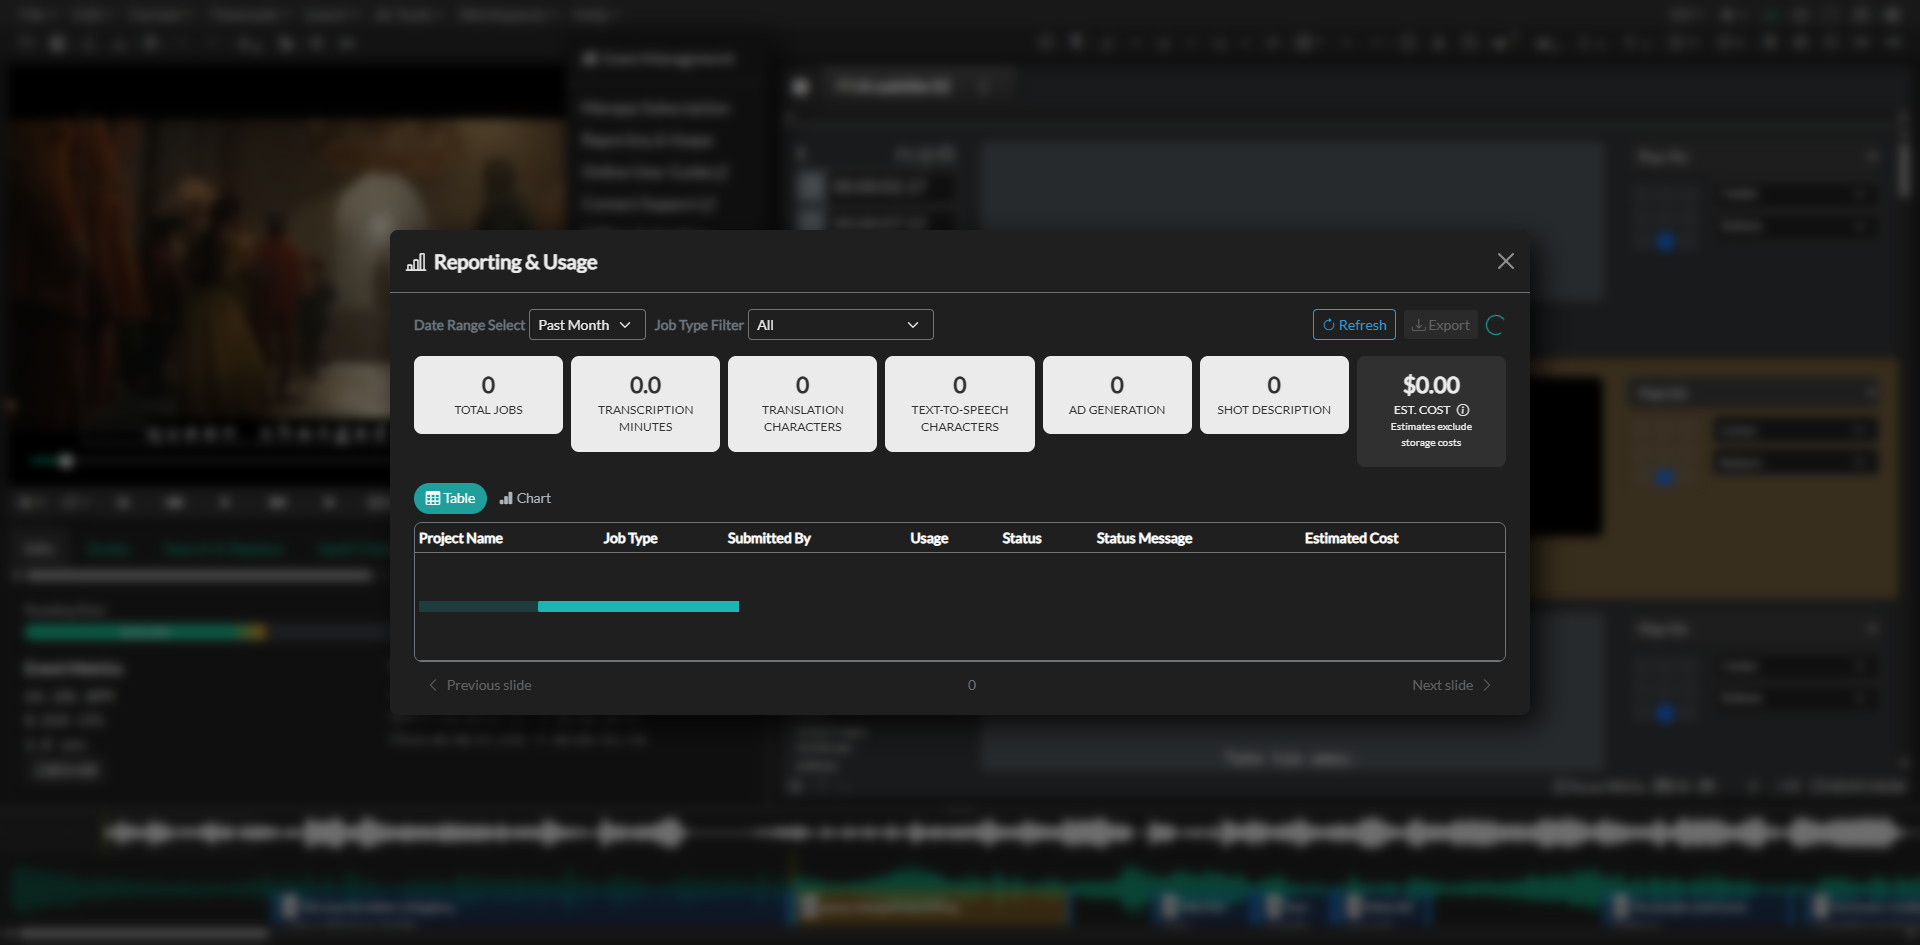Click the Job Type column header
This screenshot has height=945, width=1920.
coord(630,538)
